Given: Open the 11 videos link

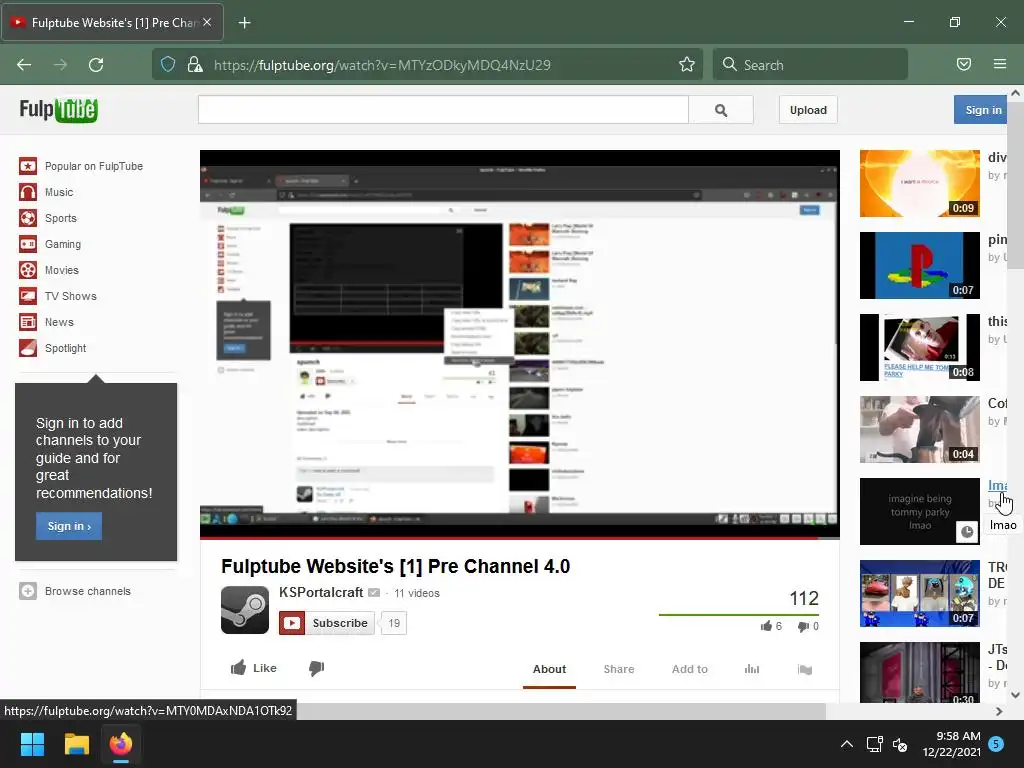Looking at the screenshot, I should pyautogui.click(x=417, y=593).
